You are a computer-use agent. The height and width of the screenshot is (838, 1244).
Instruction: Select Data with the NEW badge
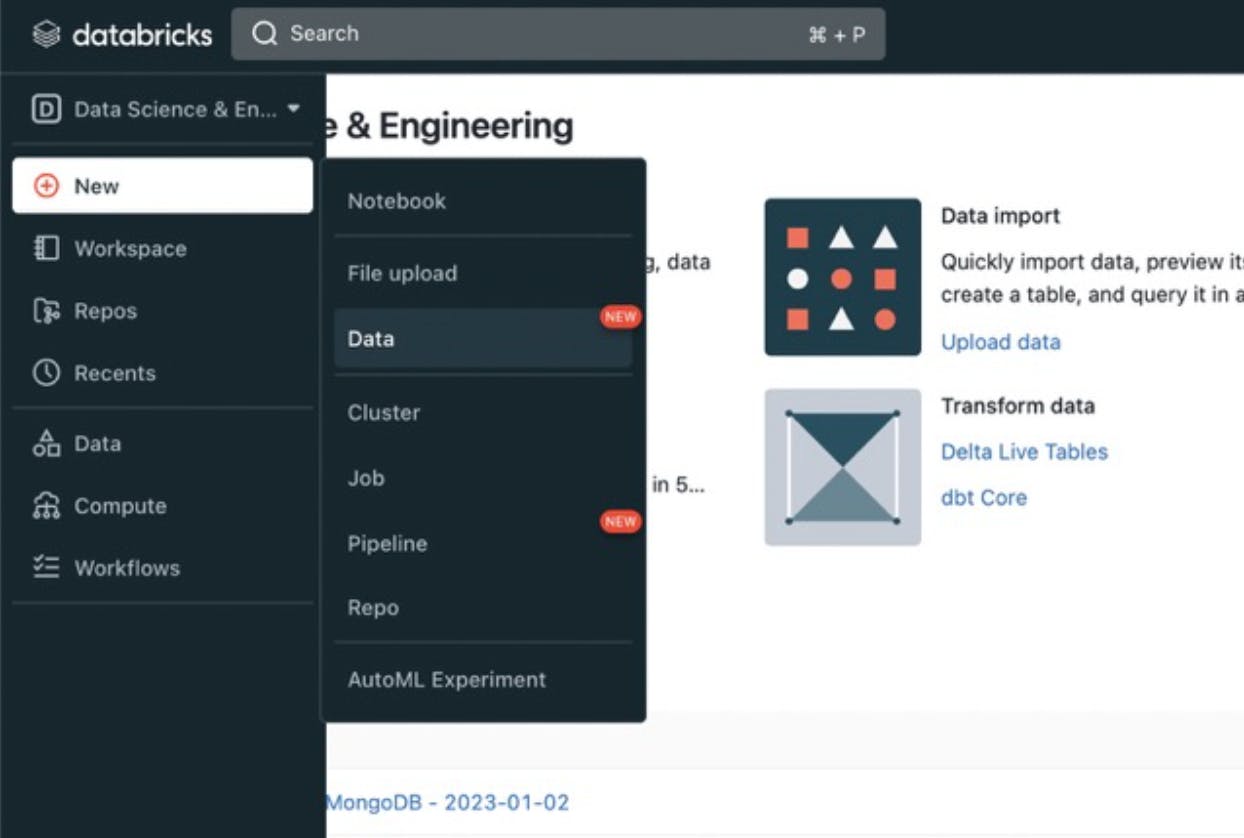[x=370, y=338]
